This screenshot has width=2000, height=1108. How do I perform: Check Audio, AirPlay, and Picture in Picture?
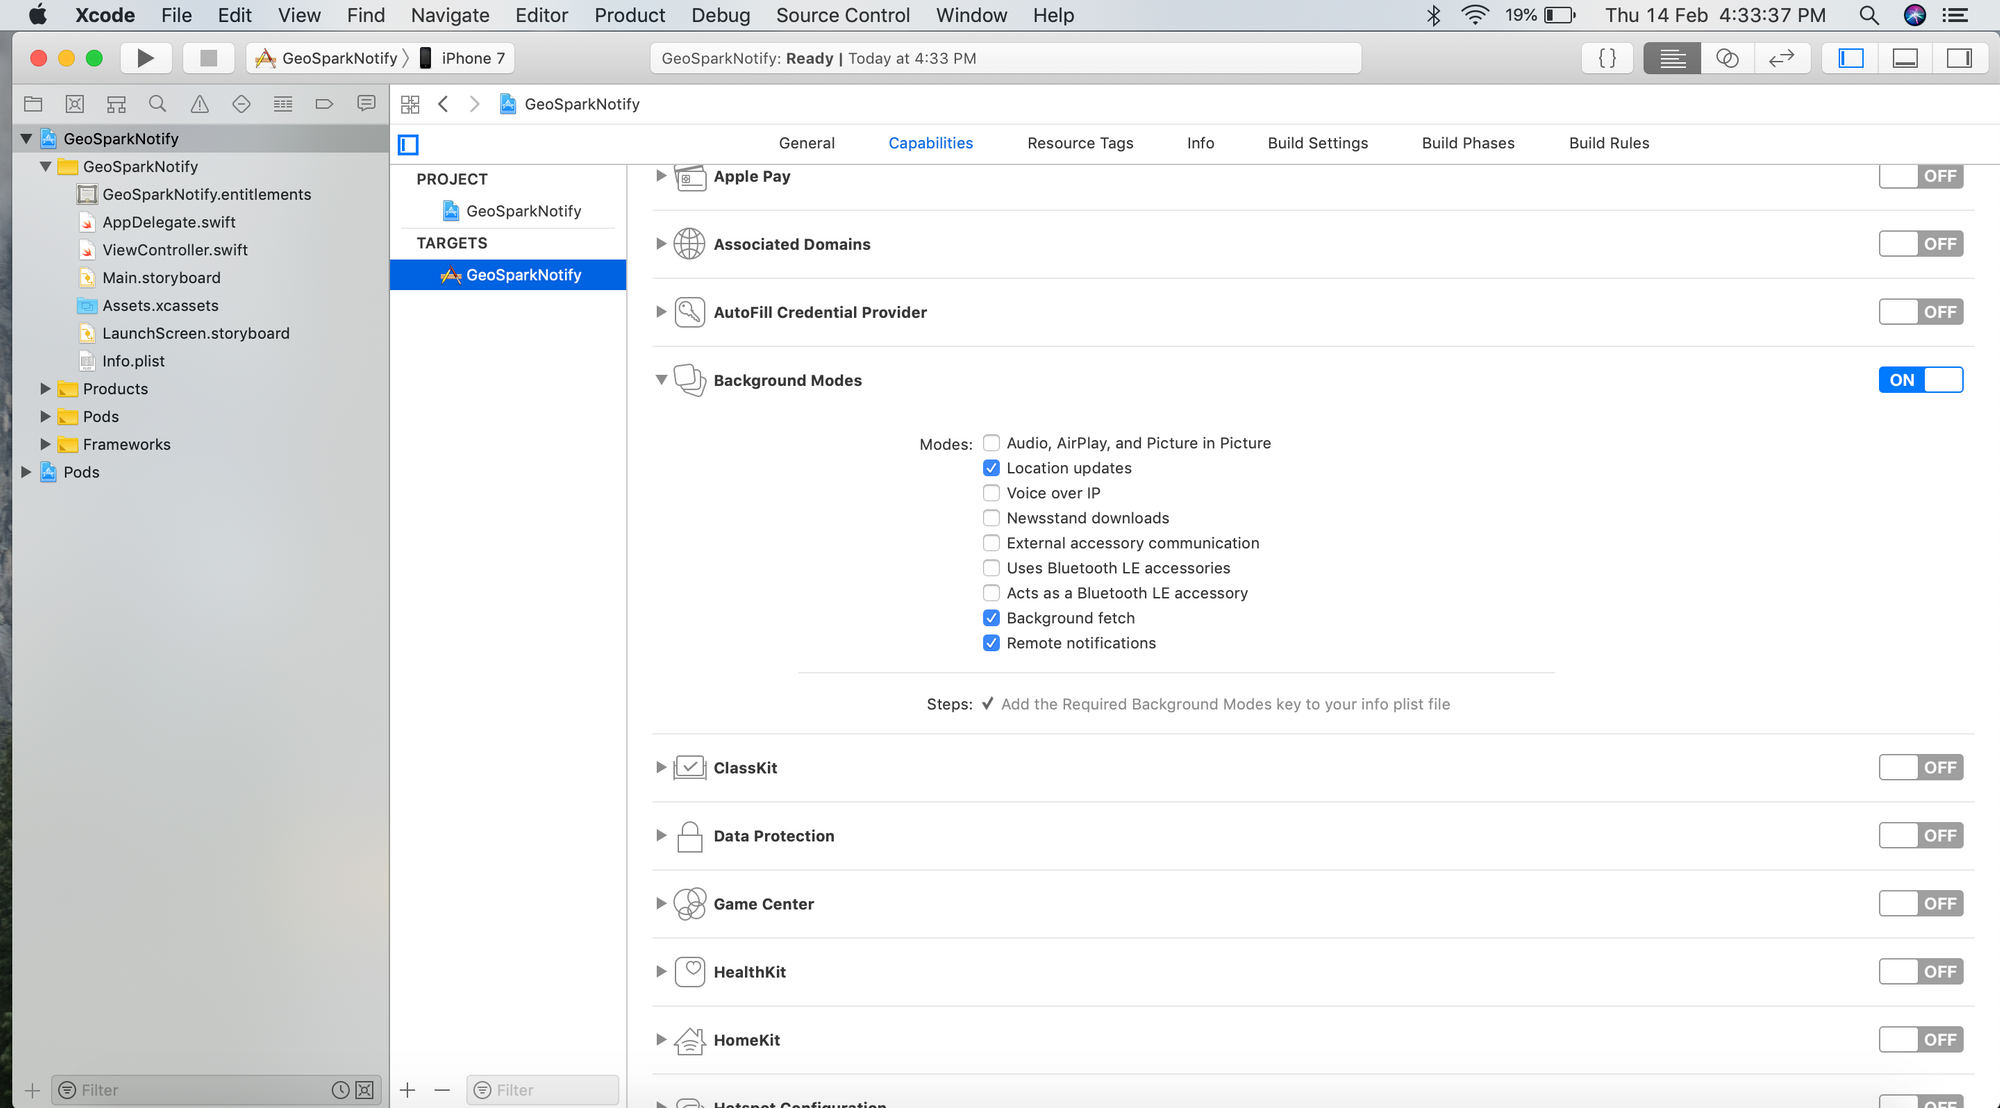(x=991, y=443)
